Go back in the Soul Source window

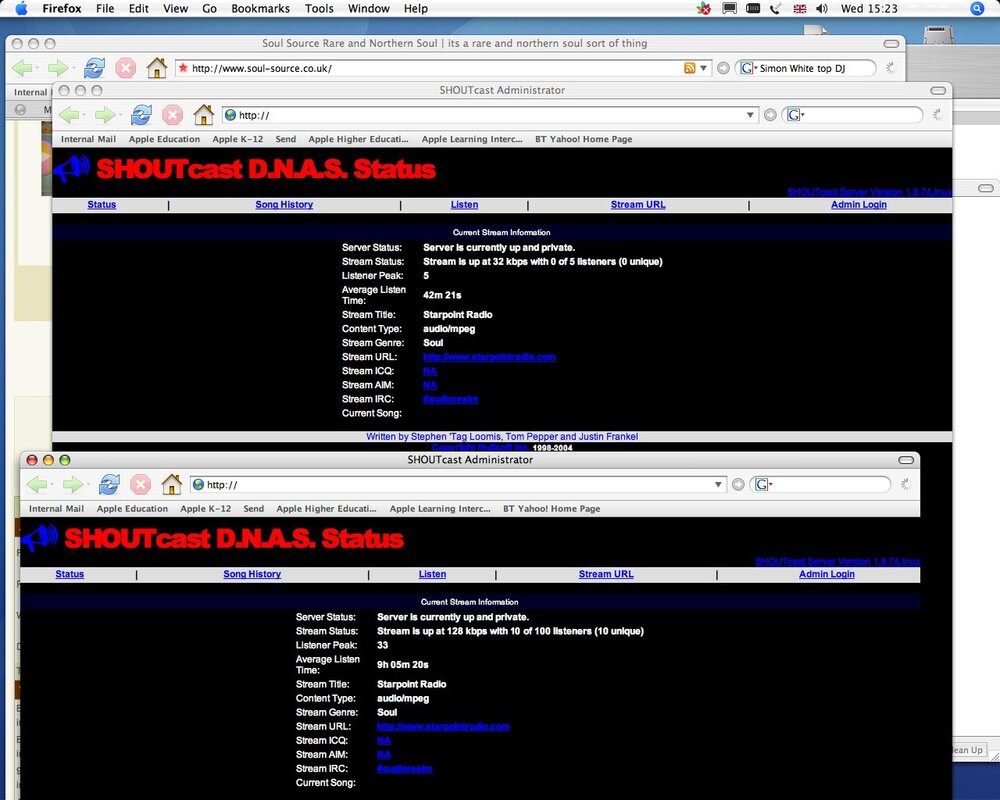click(x=22, y=68)
